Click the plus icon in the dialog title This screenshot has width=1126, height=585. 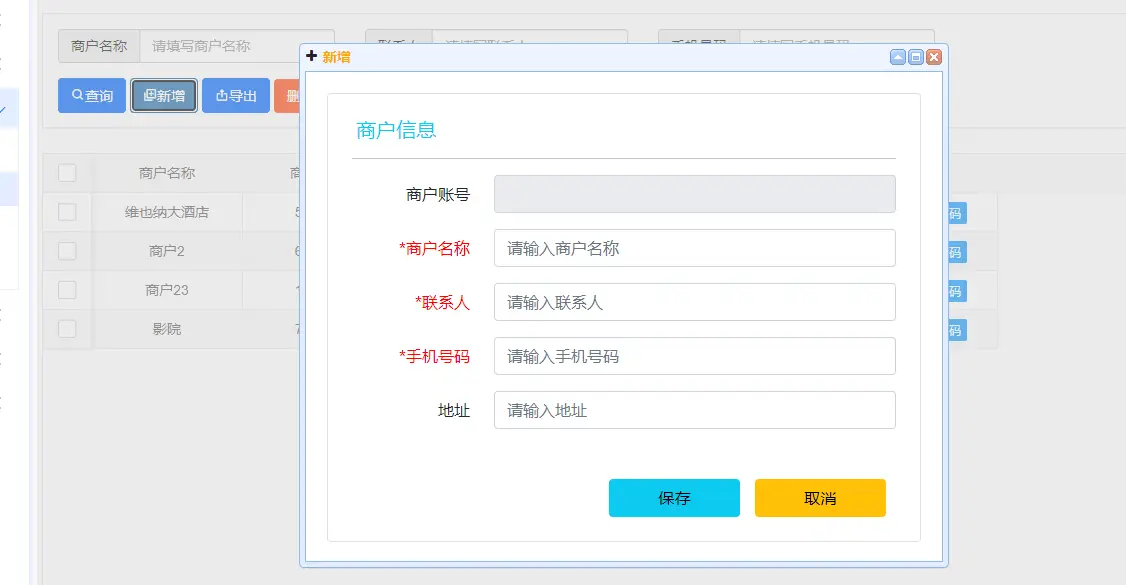tap(312, 57)
